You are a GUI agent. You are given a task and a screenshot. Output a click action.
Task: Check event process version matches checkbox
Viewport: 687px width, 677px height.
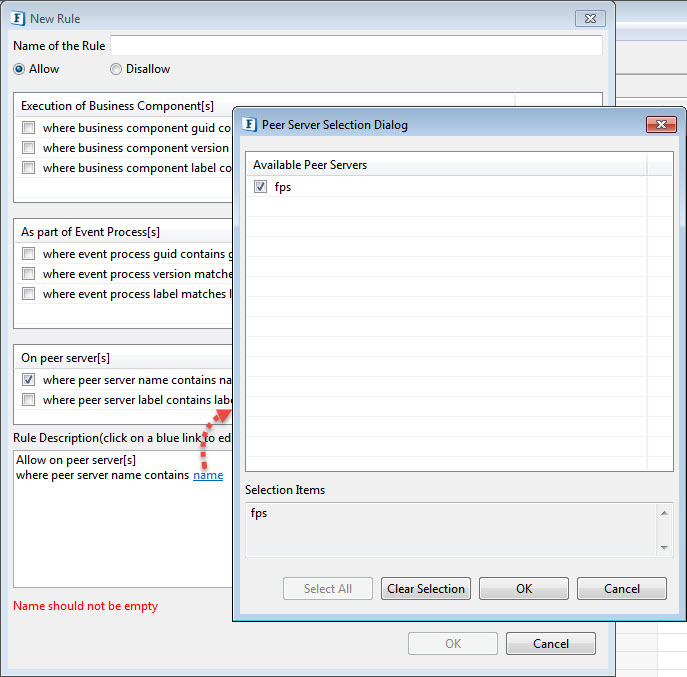click(x=29, y=274)
